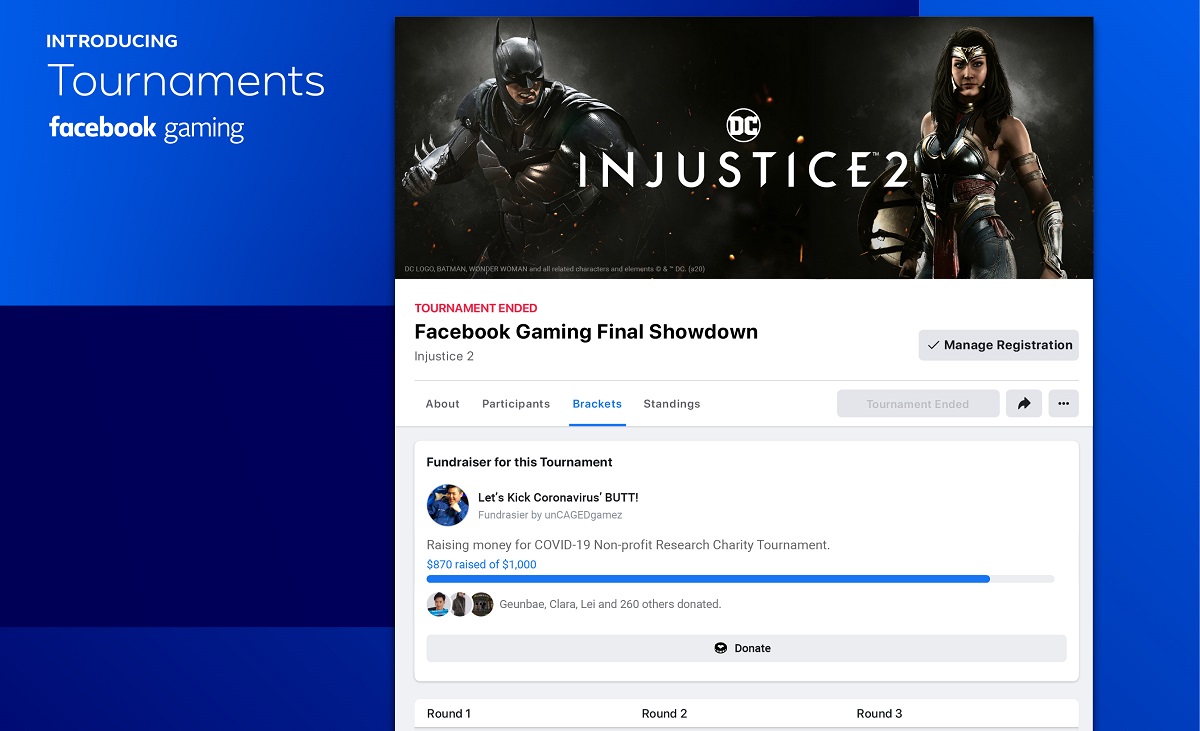Select the Brackets tab
Viewport: 1200px width, 731px height.
597,404
